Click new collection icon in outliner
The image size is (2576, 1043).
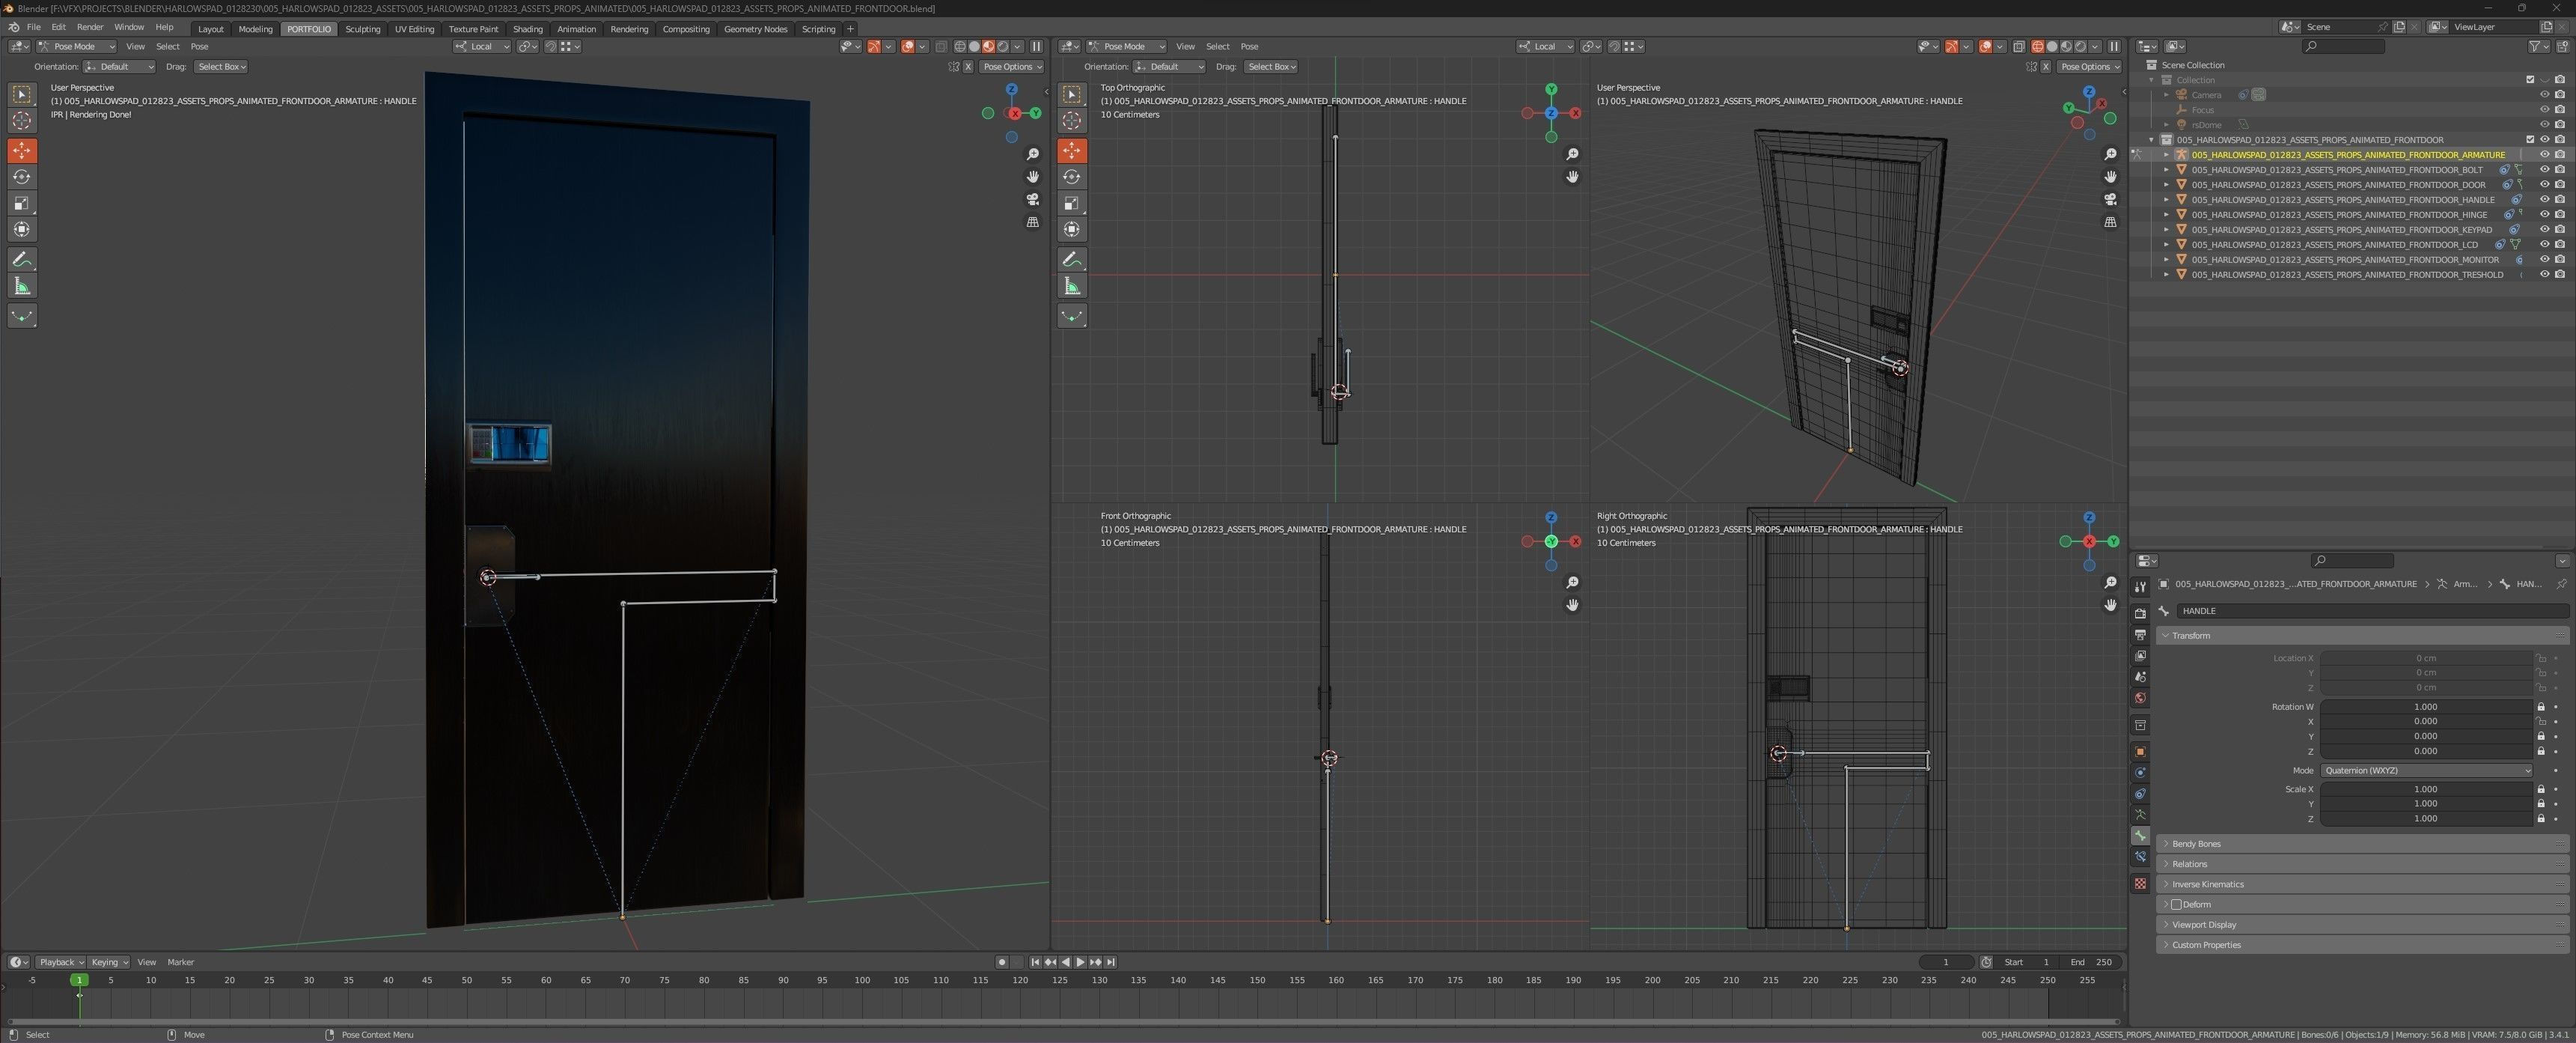coord(2561,46)
